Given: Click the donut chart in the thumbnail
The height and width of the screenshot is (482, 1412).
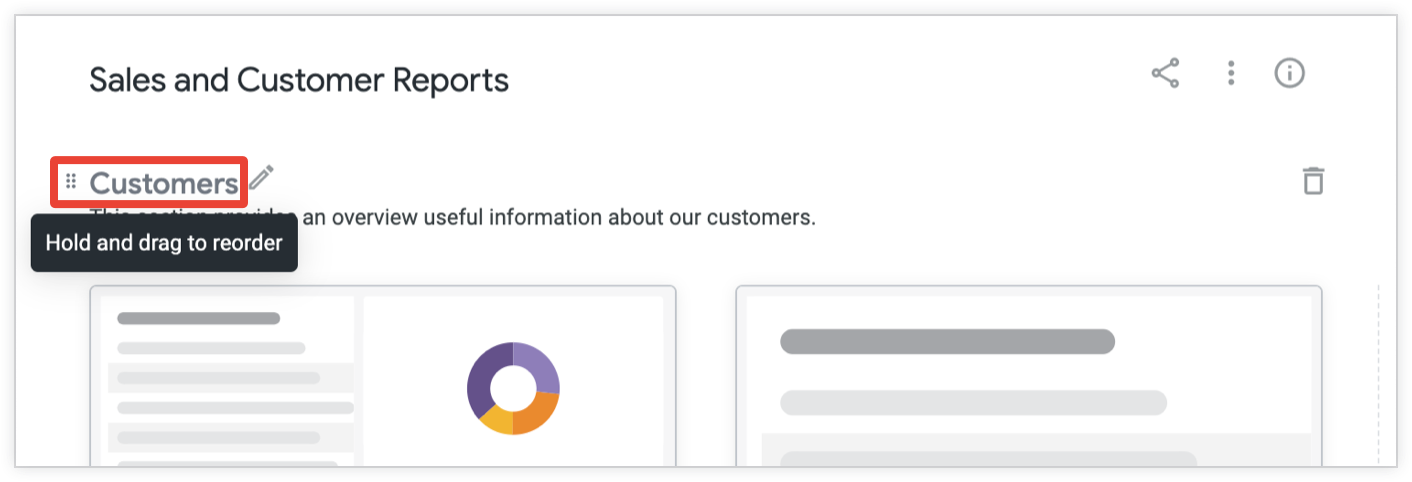Looking at the screenshot, I should [x=513, y=388].
